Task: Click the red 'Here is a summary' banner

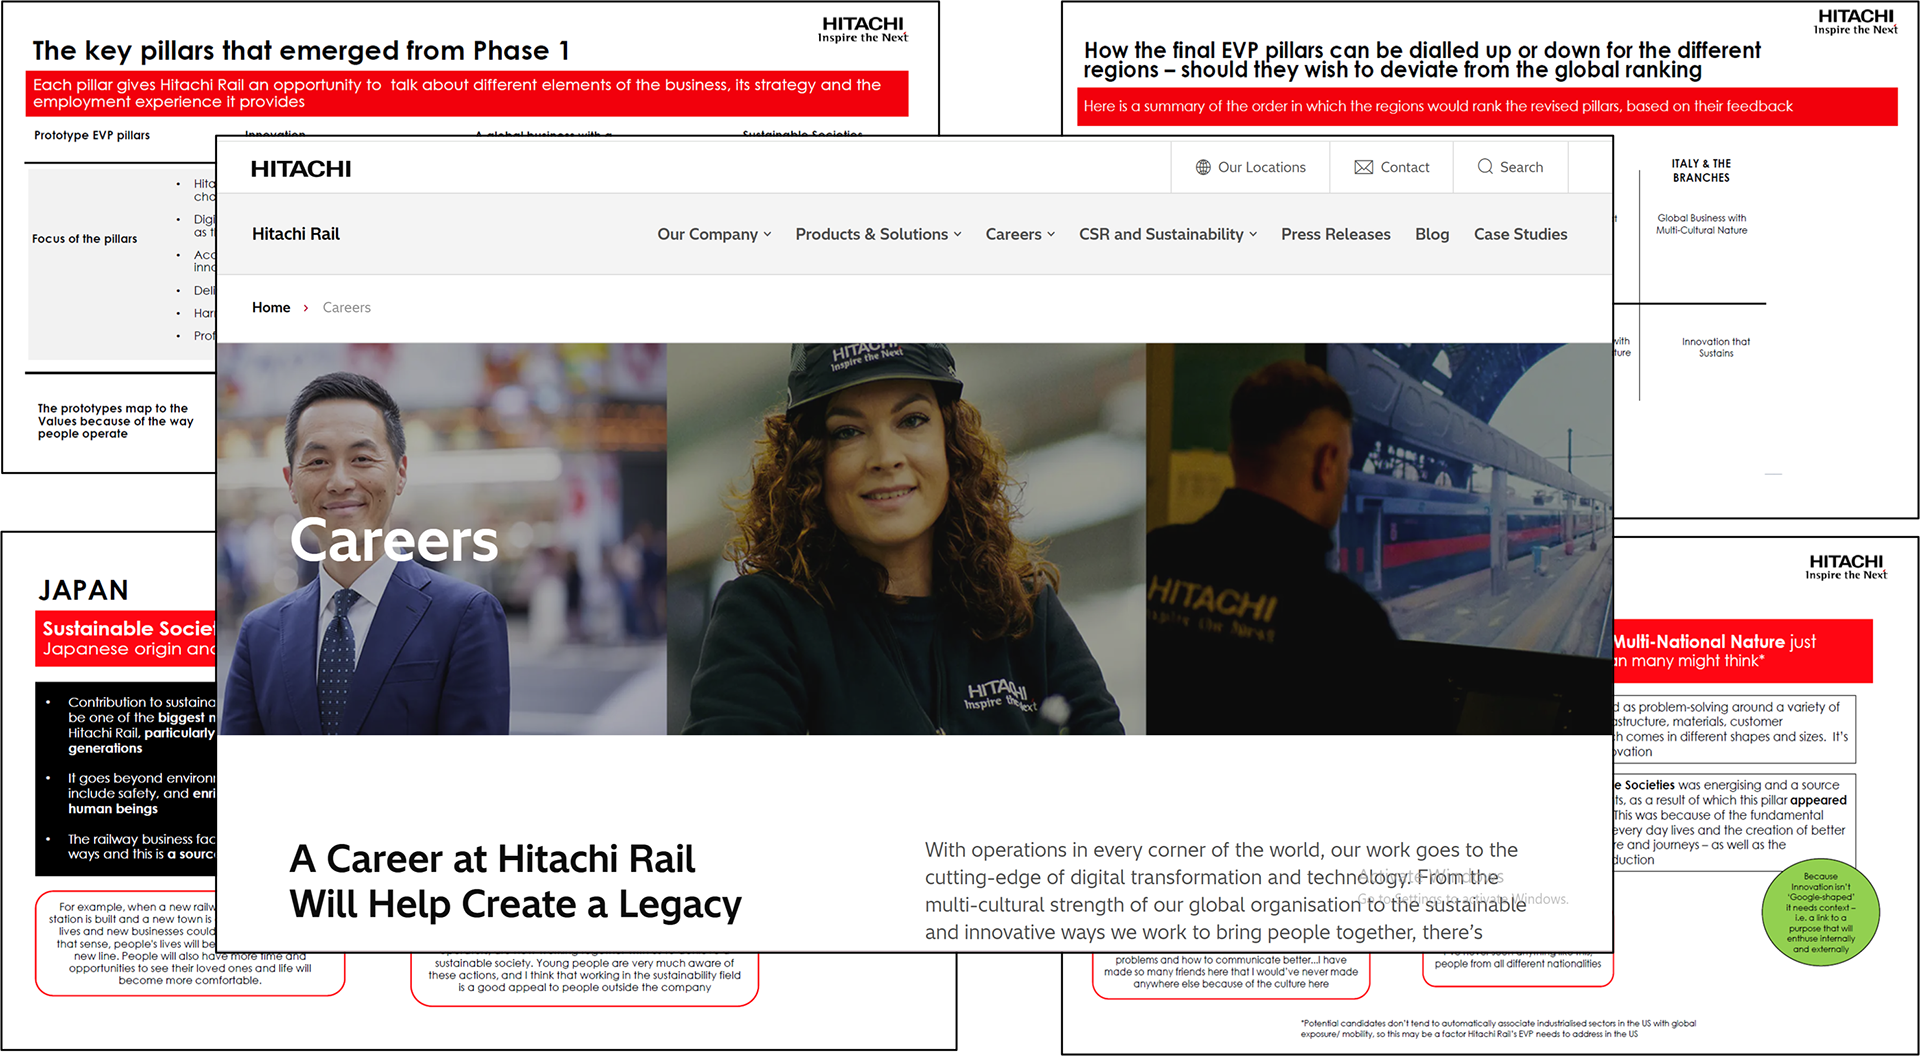Action: [x=1486, y=106]
